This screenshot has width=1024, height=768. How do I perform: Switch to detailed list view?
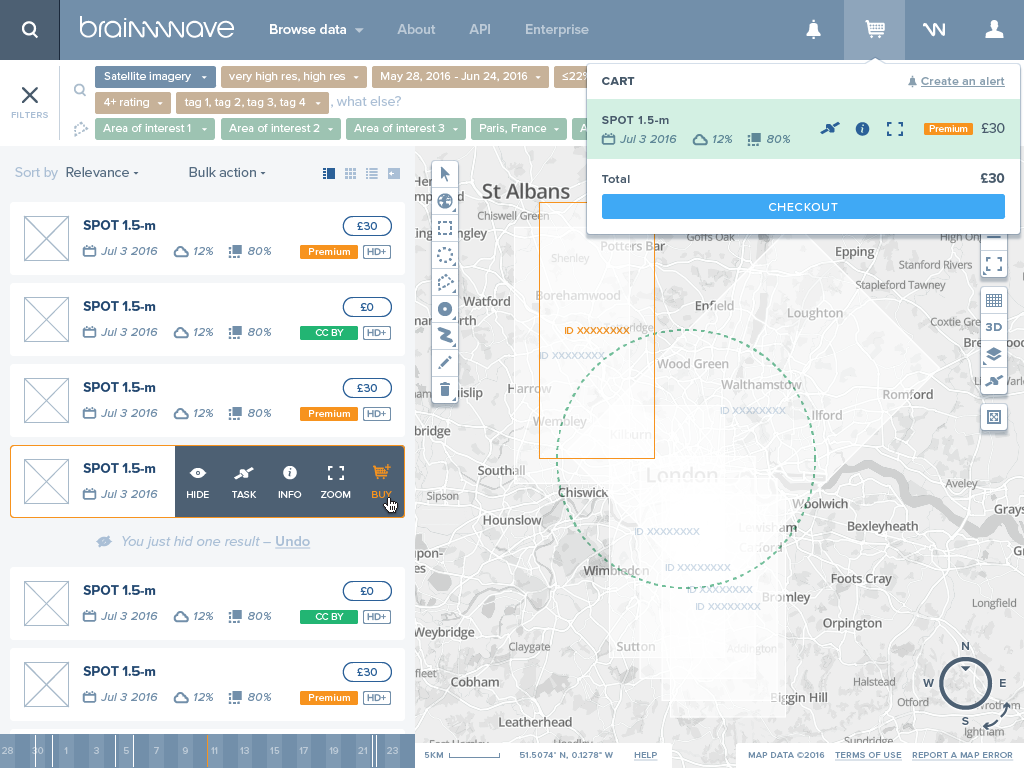[329, 173]
